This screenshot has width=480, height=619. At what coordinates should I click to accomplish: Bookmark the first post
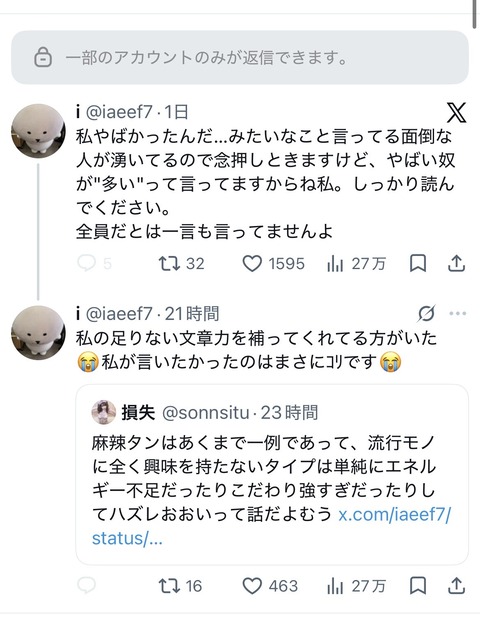[418, 263]
